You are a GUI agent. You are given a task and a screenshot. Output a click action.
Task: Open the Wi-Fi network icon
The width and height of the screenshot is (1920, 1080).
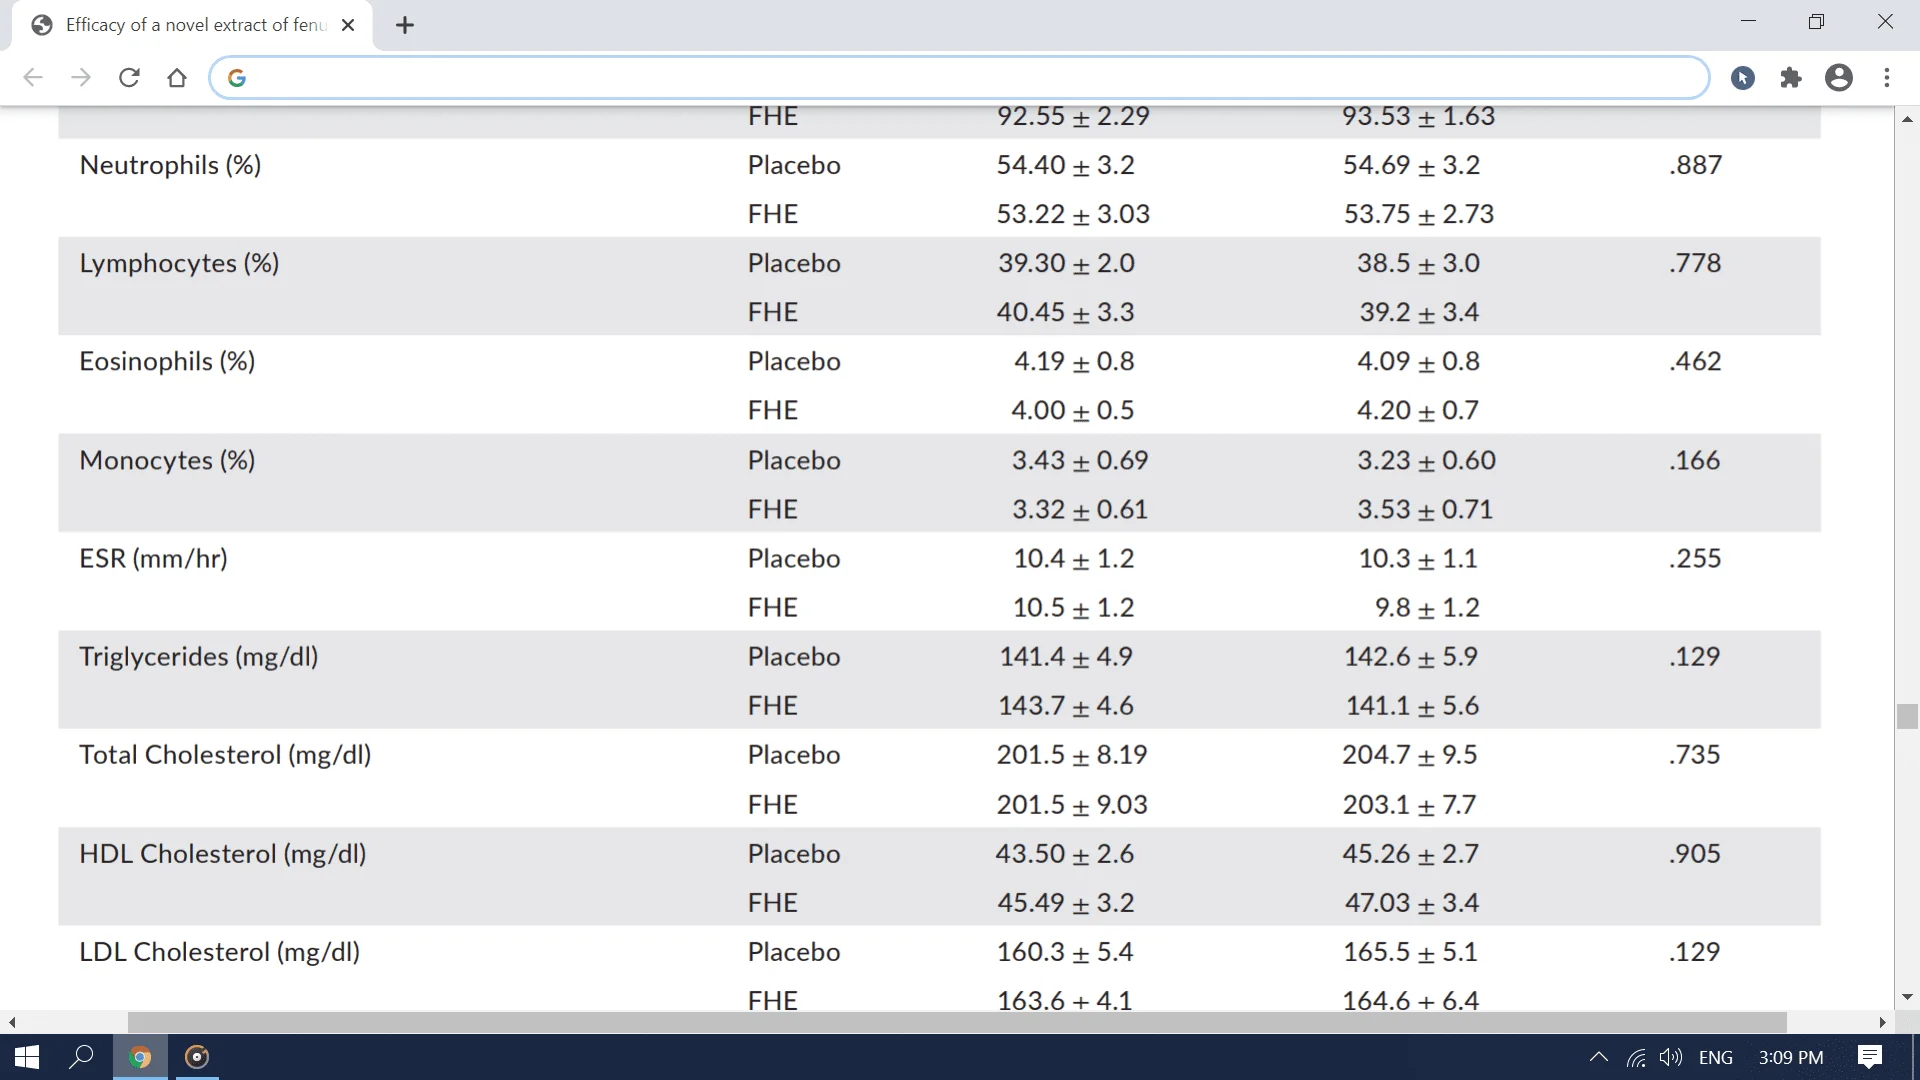pos(1636,1057)
